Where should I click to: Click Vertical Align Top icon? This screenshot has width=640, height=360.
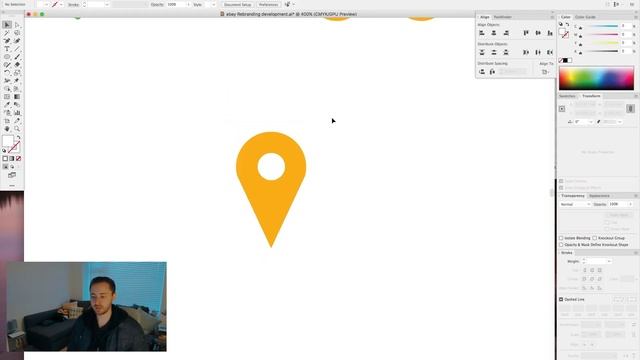click(526, 33)
